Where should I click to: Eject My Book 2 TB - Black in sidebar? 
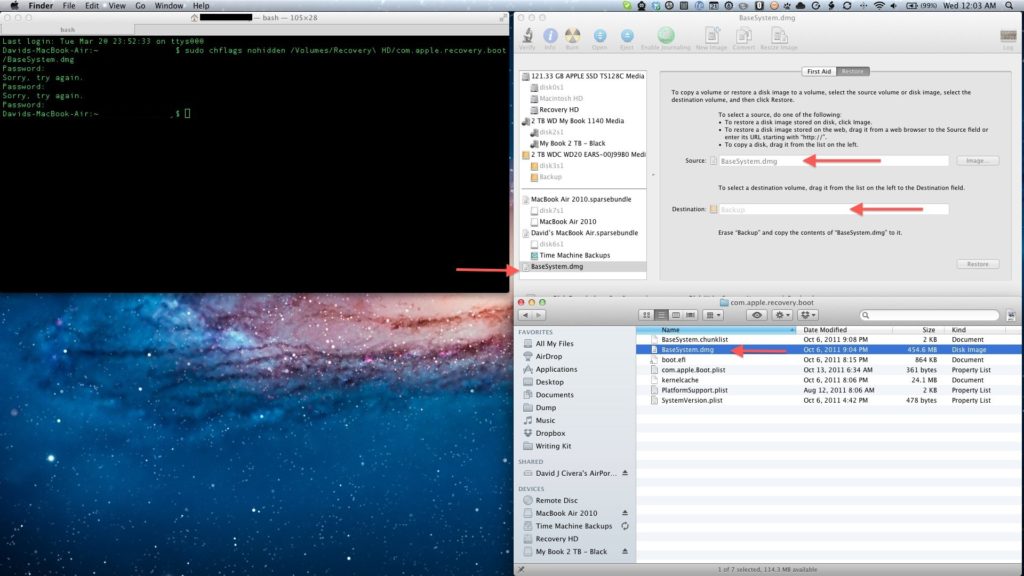[x=625, y=552]
